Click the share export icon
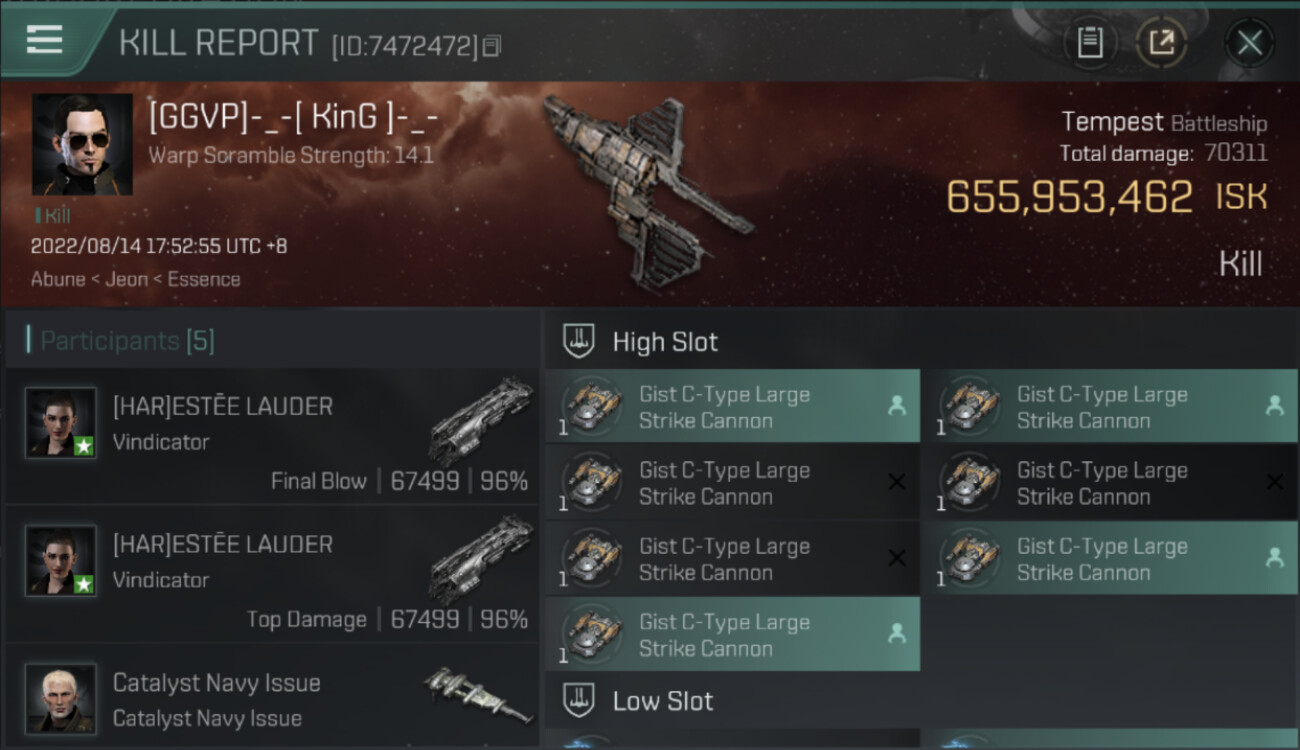The width and height of the screenshot is (1300, 750). (1161, 43)
